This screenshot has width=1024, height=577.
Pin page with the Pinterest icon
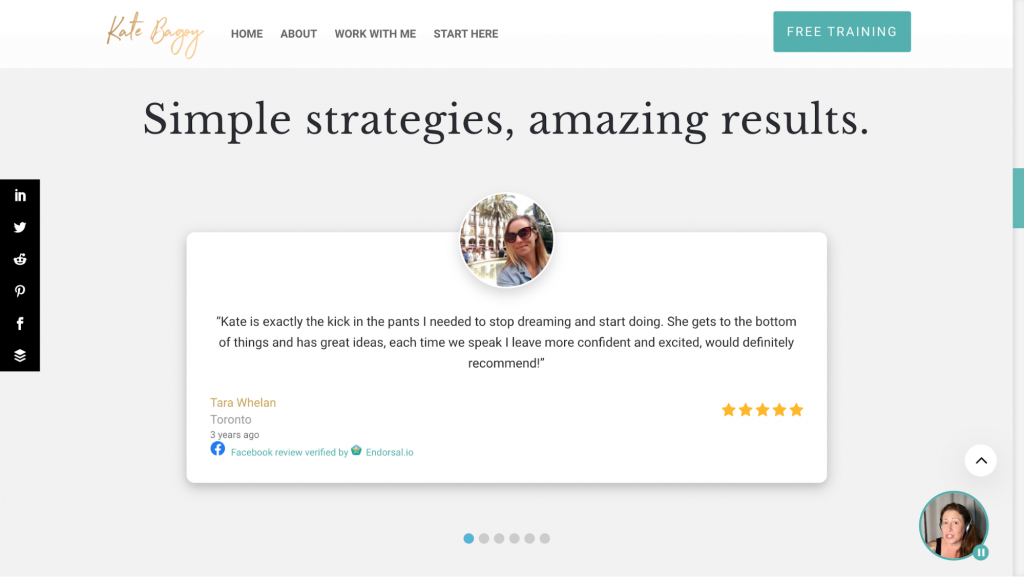click(x=20, y=291)
